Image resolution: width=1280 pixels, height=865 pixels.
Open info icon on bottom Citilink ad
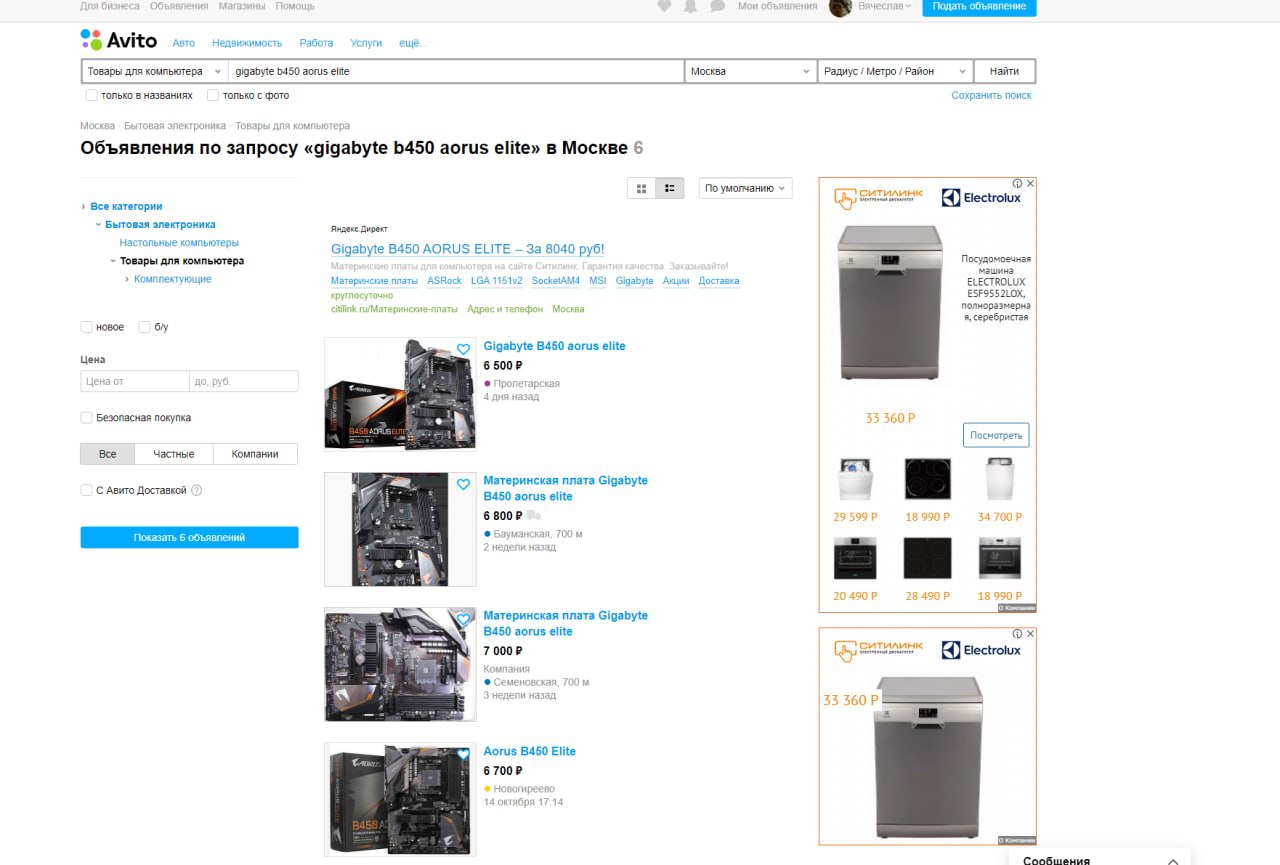point(1017,634)
